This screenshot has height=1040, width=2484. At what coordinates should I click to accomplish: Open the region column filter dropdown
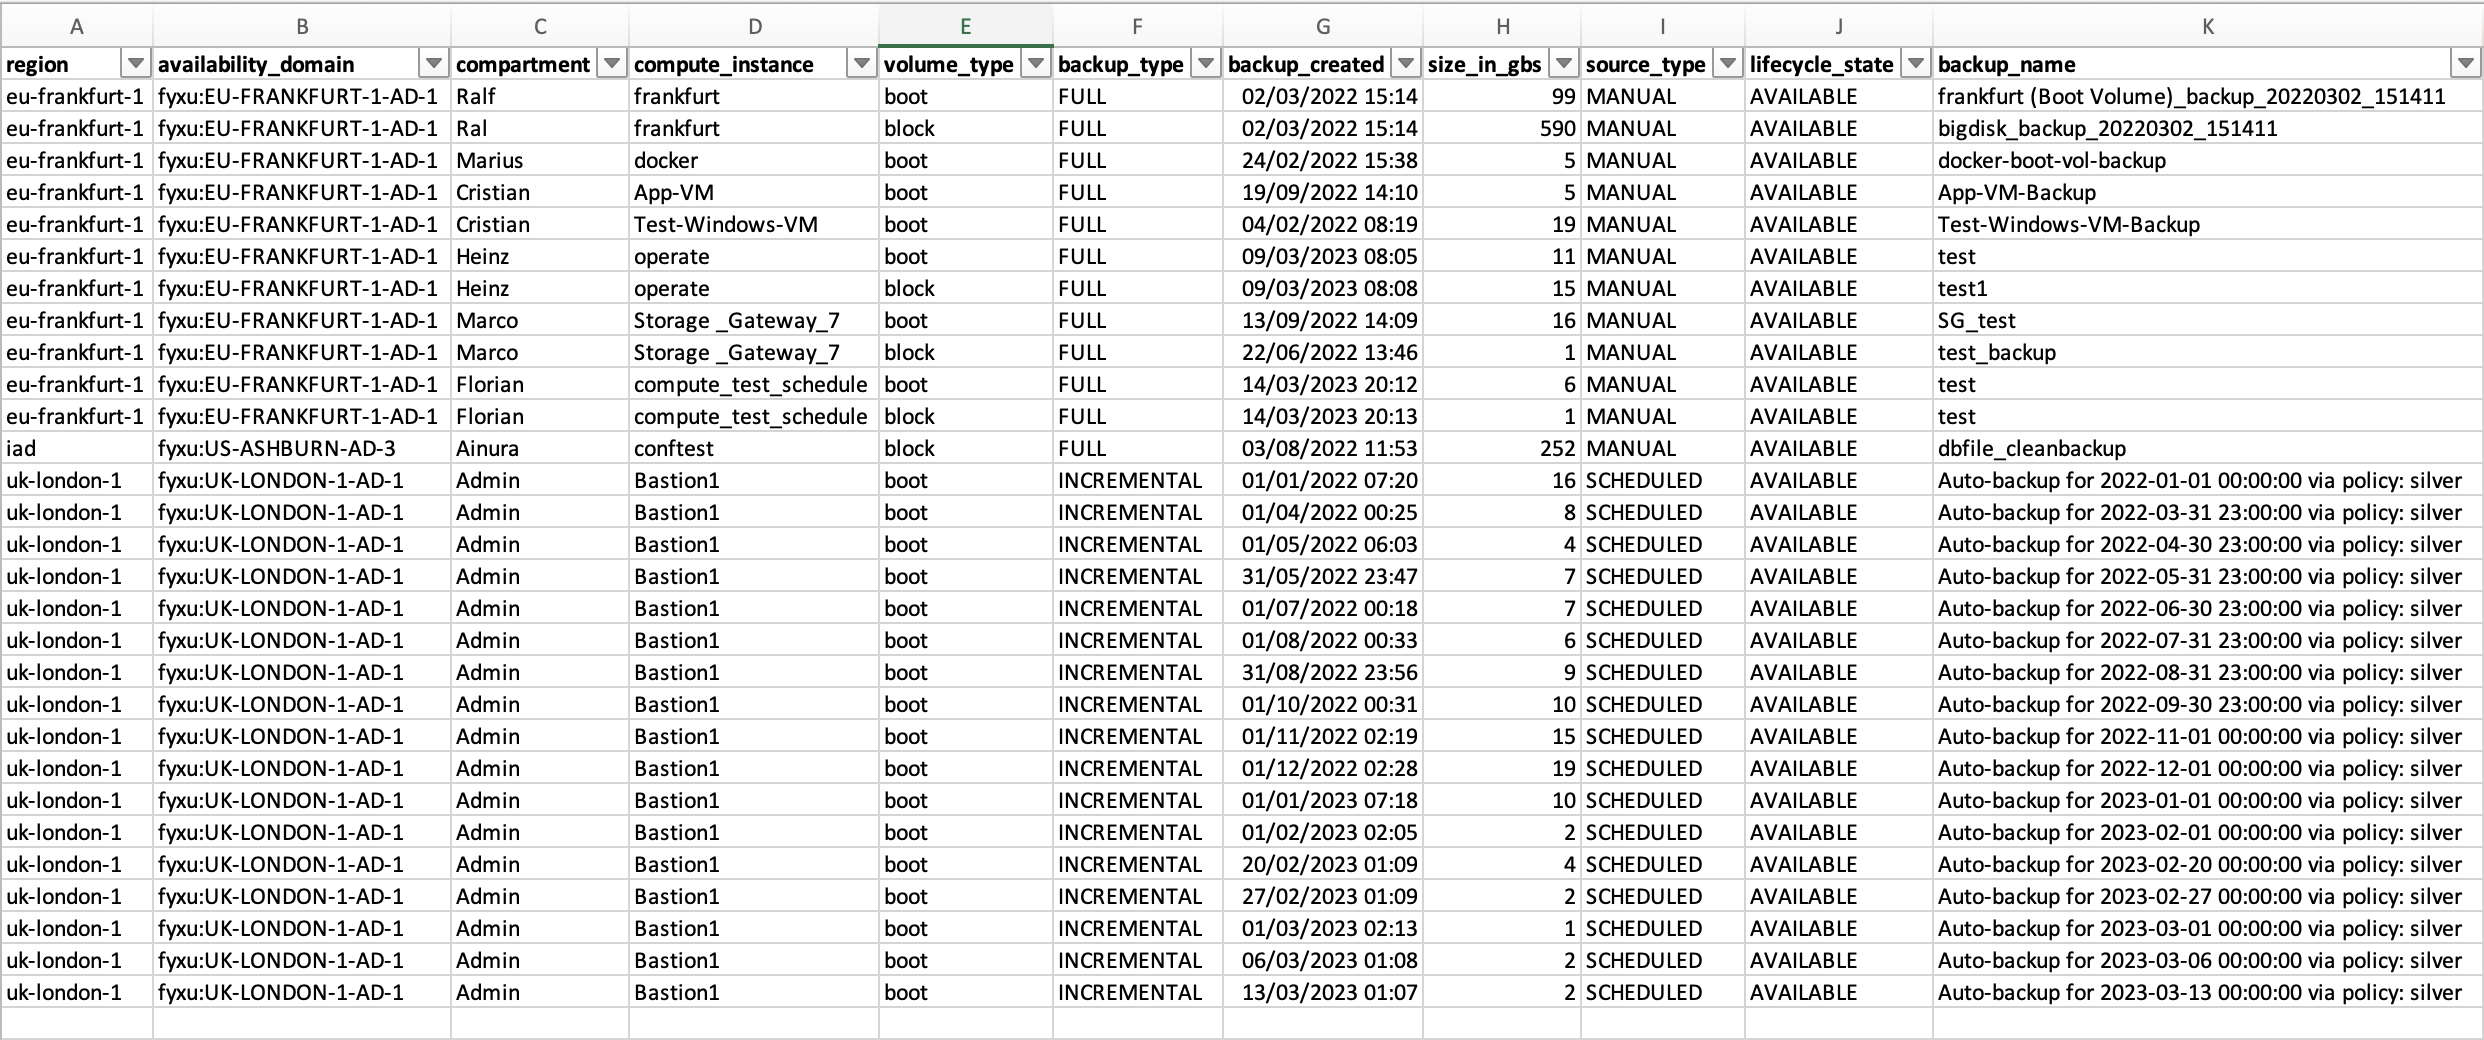click(x=135, y=64)
